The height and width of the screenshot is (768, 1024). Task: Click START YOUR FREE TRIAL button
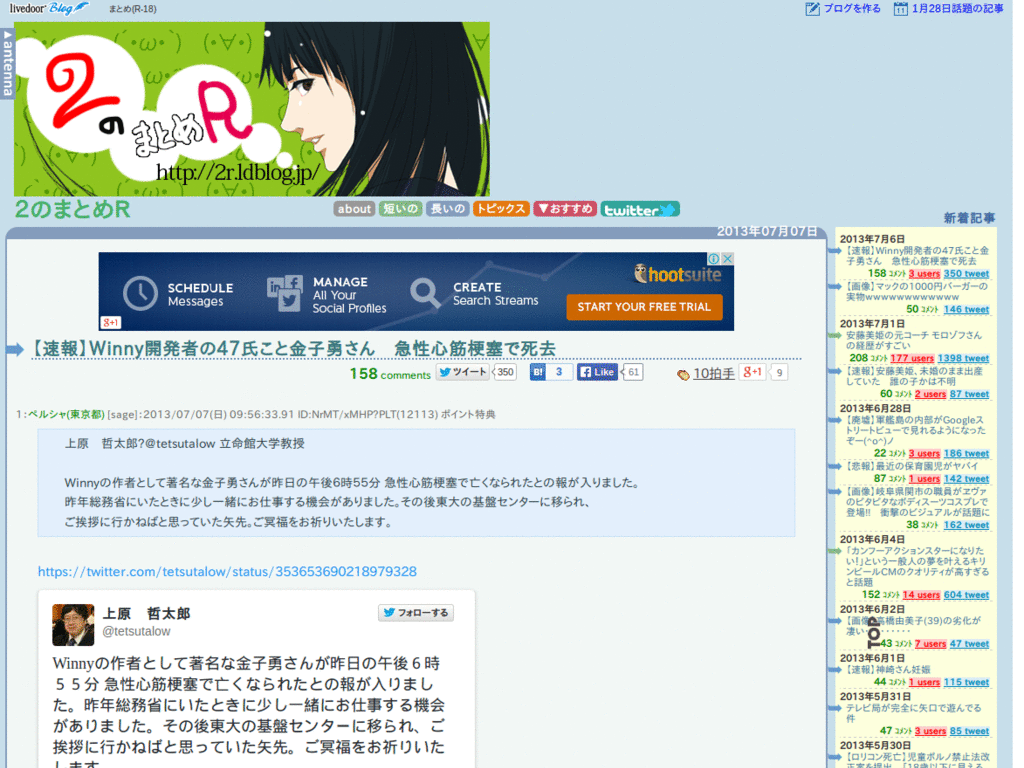[x=644, y=307]
